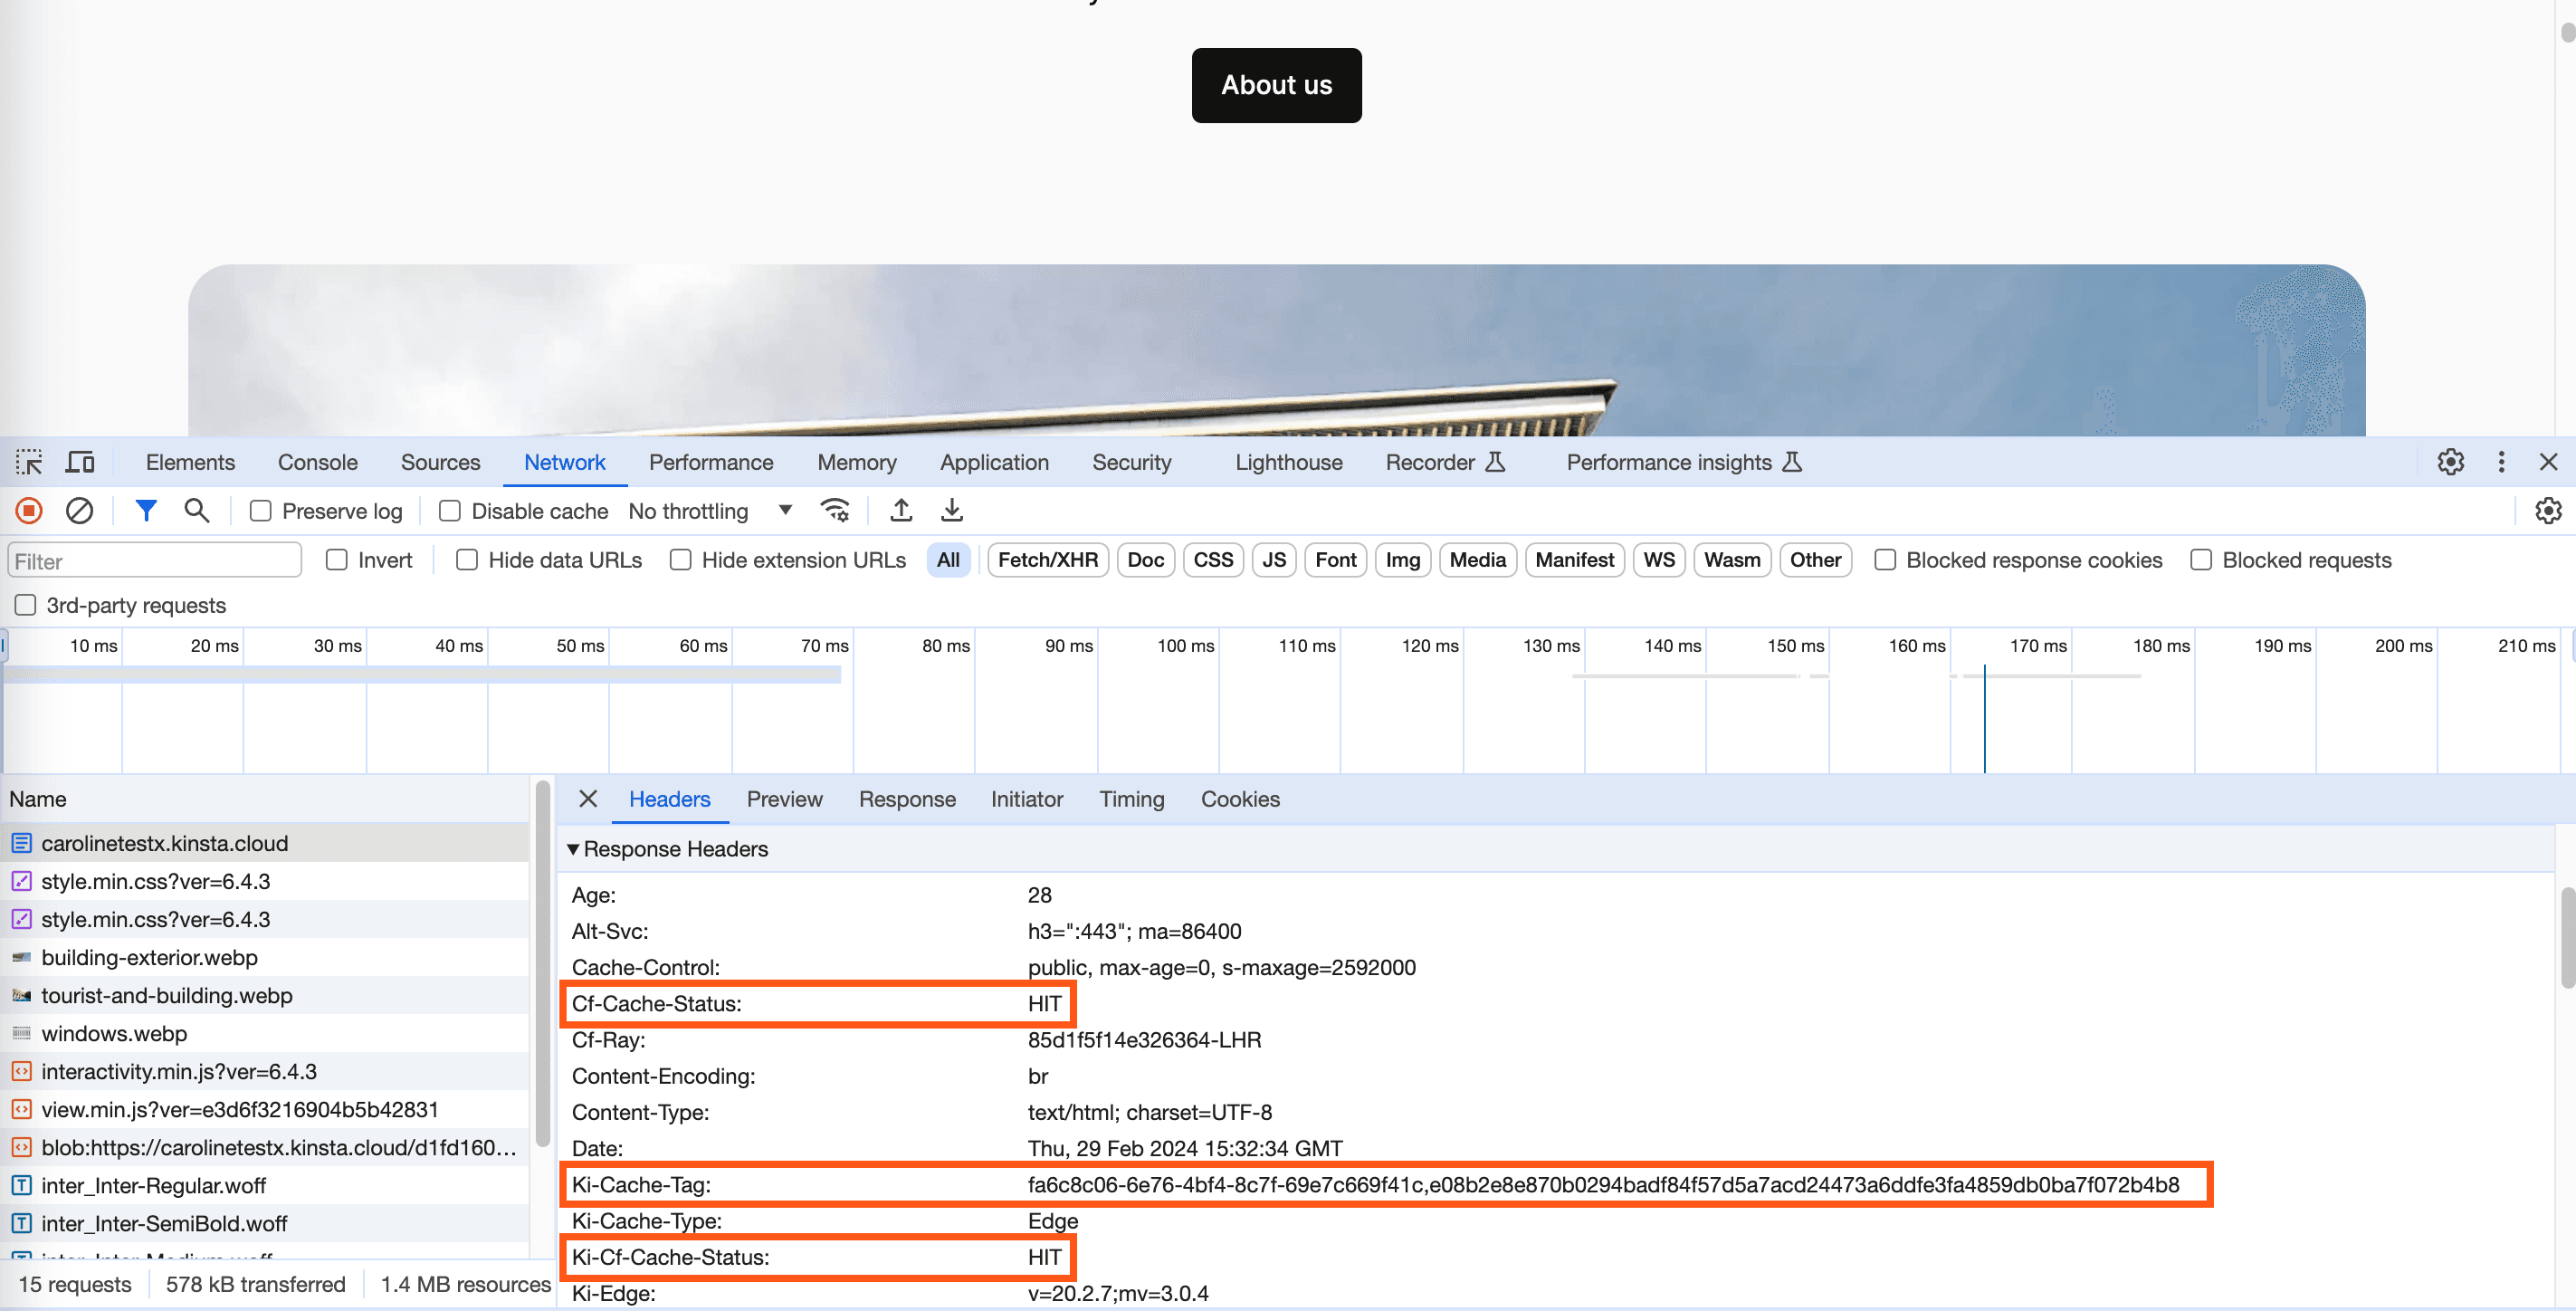Click the Fetch/XHR filter button
The width and height of the screenshot is (2576, 1311).
[x=1046, y=559]
